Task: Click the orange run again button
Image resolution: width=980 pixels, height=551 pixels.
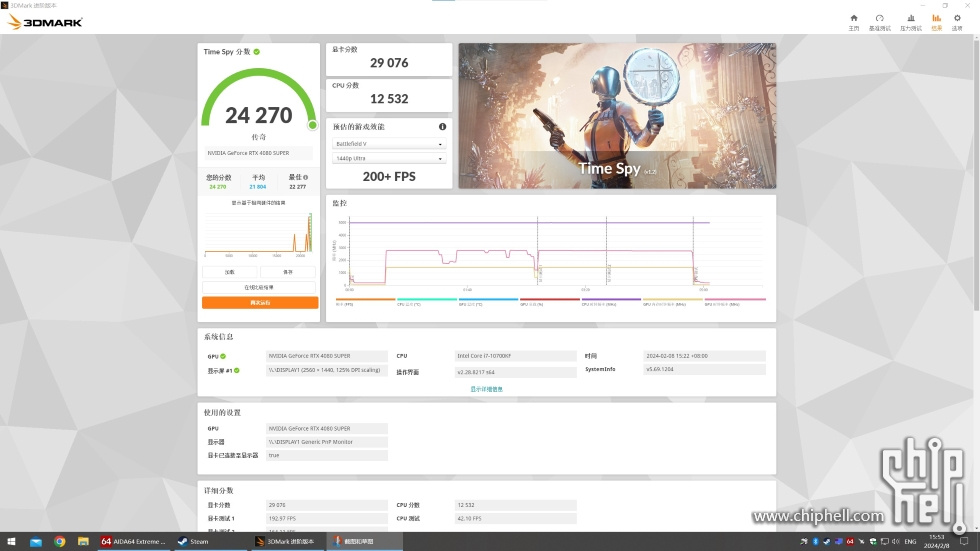Action: (260, 303)
